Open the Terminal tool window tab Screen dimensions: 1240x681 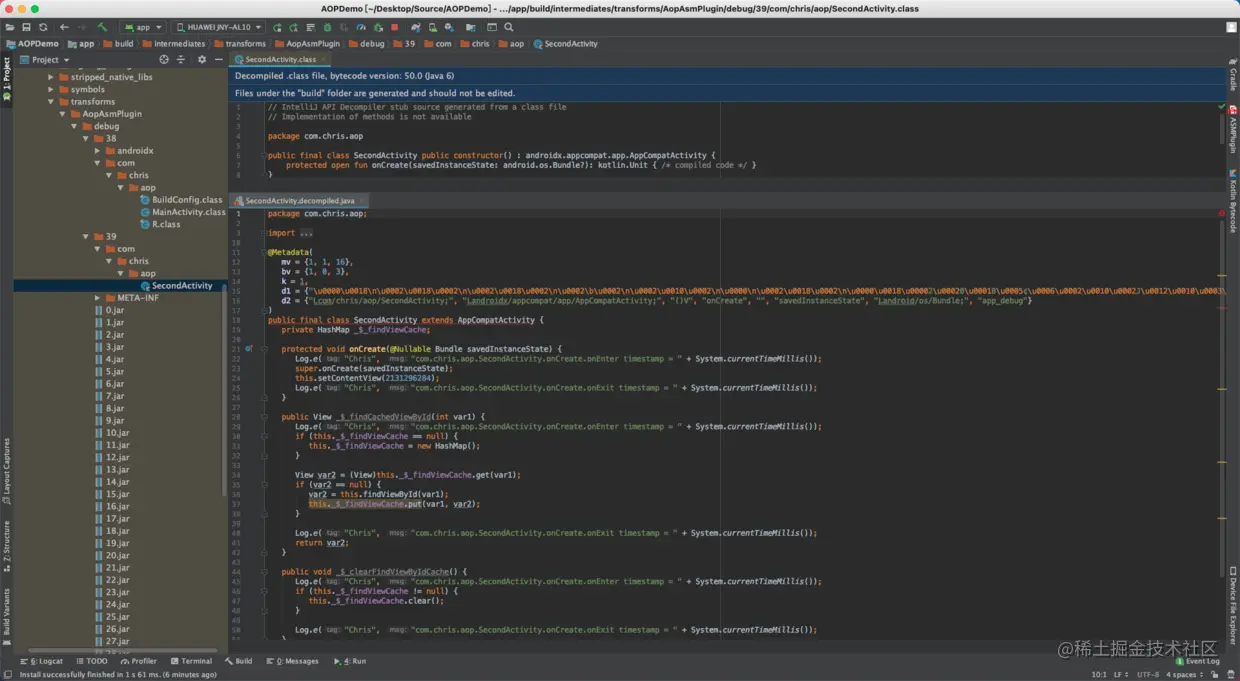coord(191,661)
